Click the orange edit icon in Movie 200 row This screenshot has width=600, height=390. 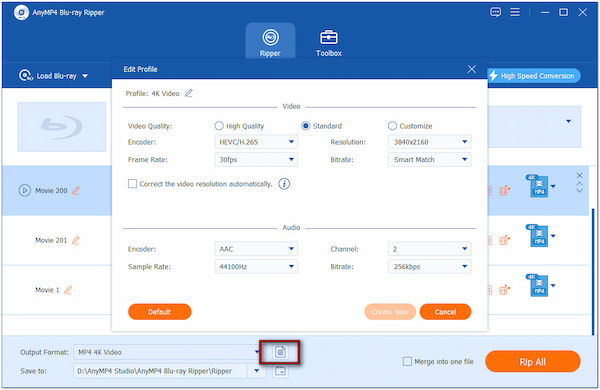click(504, 190)
